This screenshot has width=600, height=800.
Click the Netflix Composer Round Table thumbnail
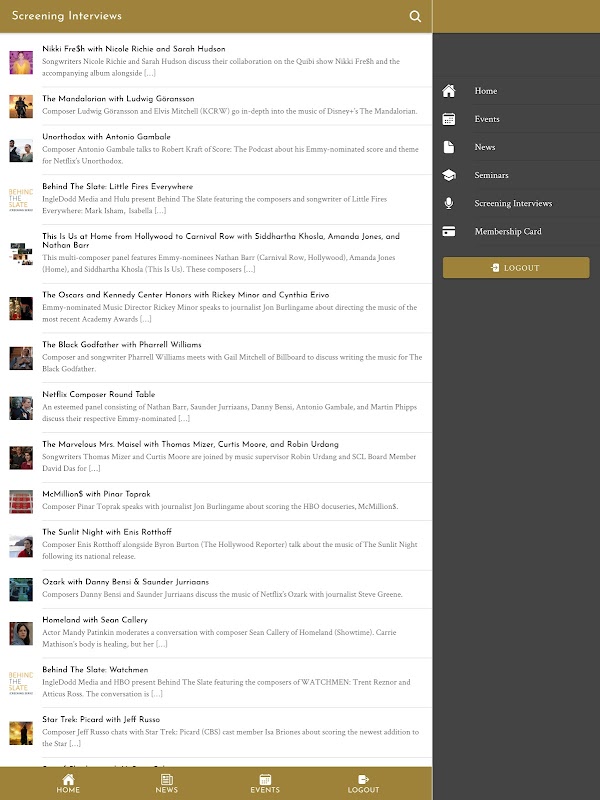point(21,408)
